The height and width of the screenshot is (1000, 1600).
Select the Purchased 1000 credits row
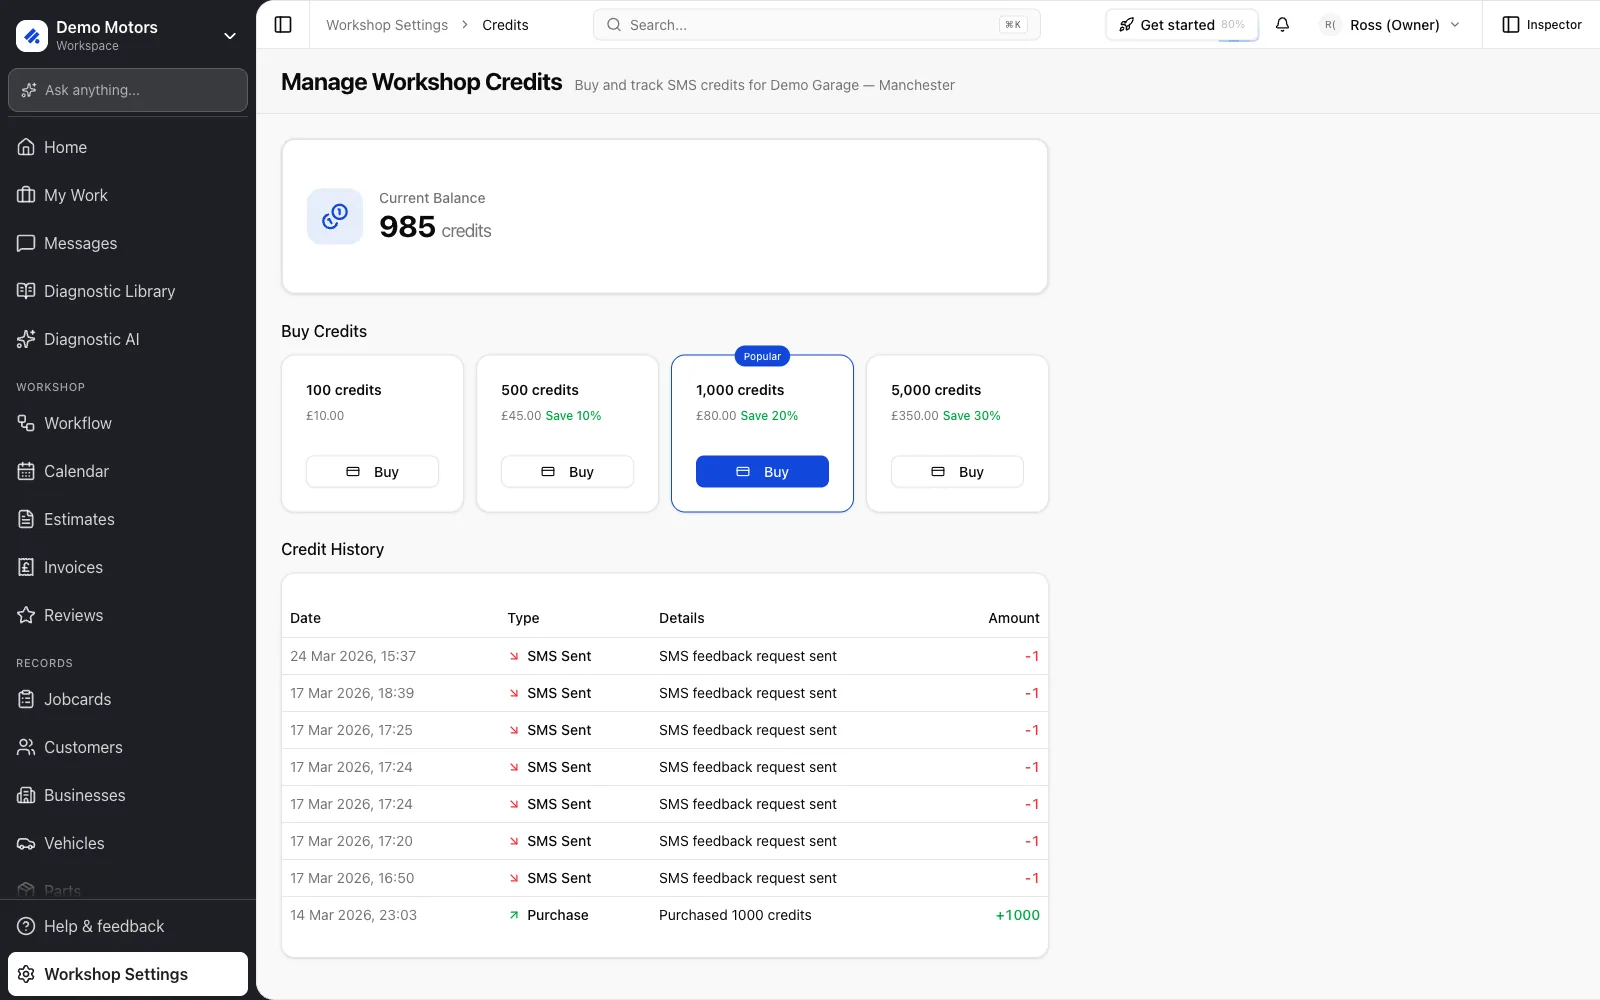tap(665, 915)
